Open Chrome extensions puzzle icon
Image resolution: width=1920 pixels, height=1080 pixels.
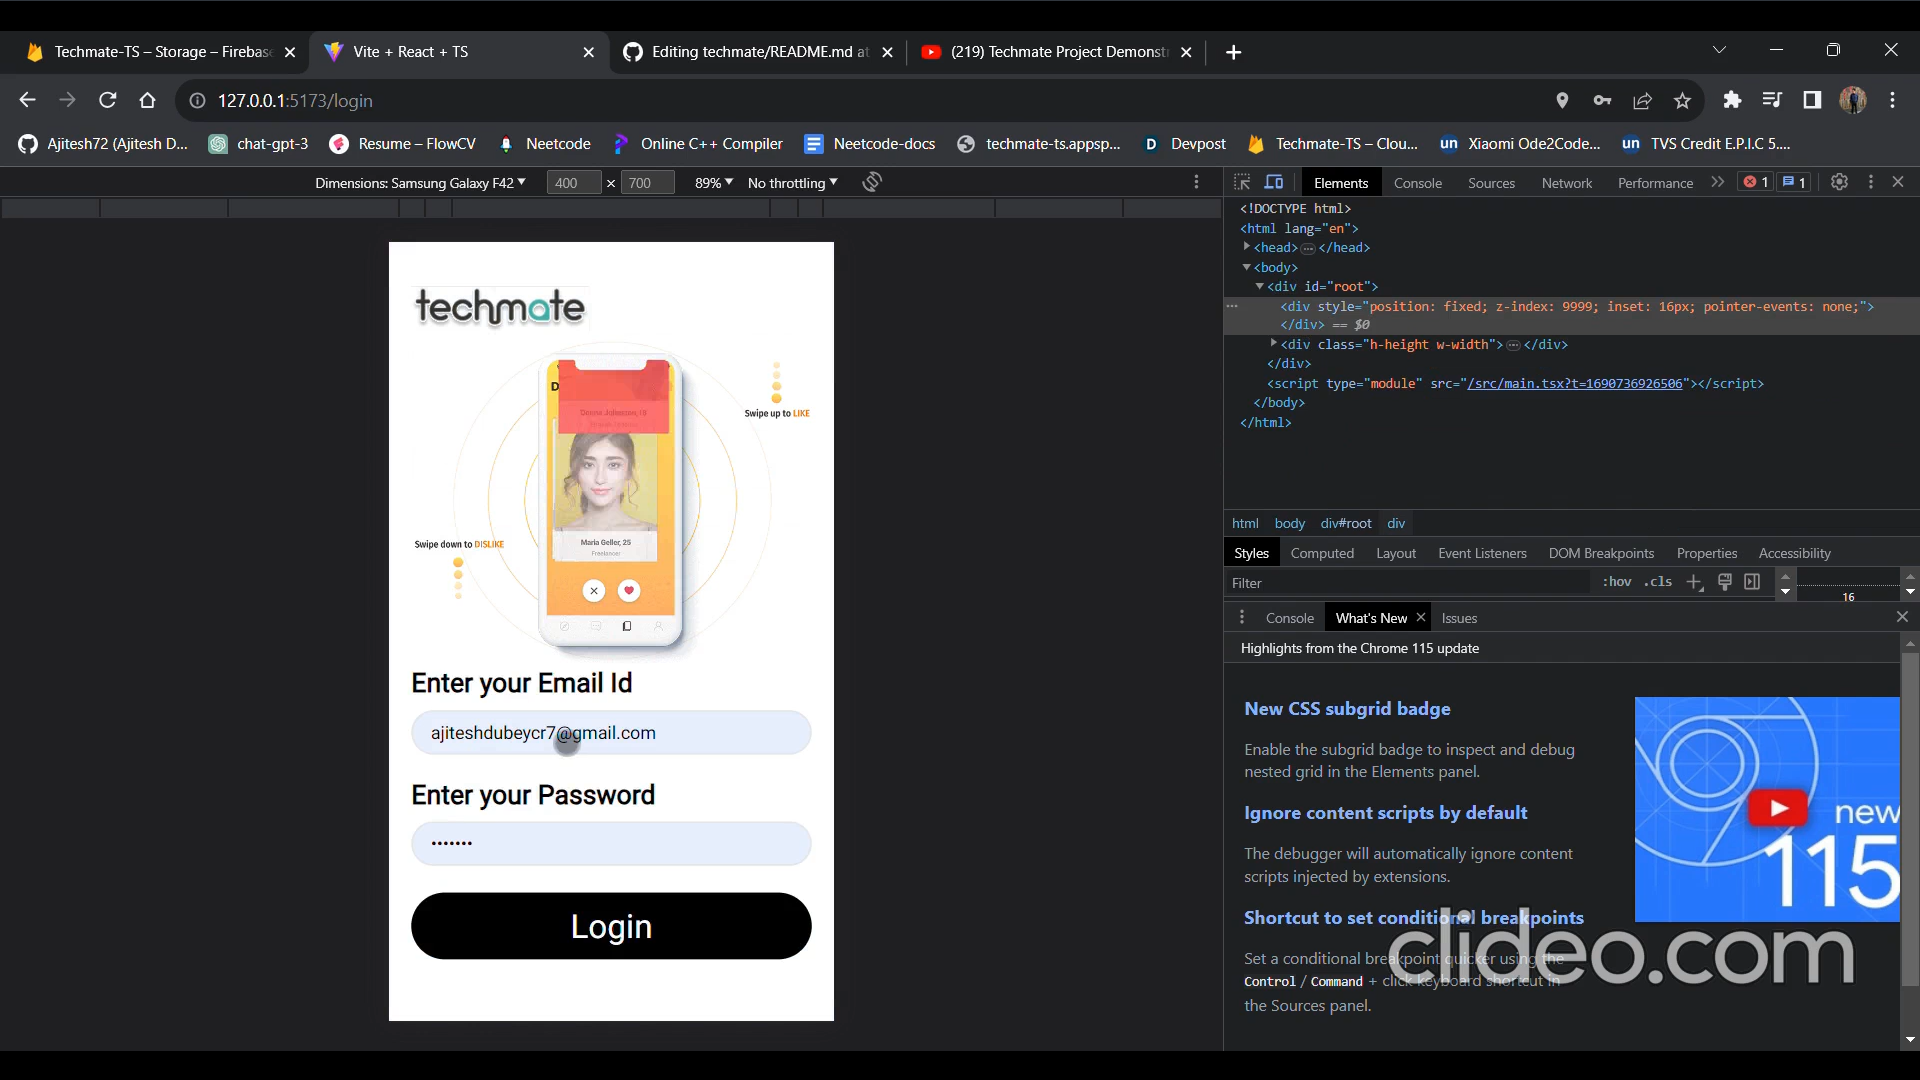point(1732,100)
